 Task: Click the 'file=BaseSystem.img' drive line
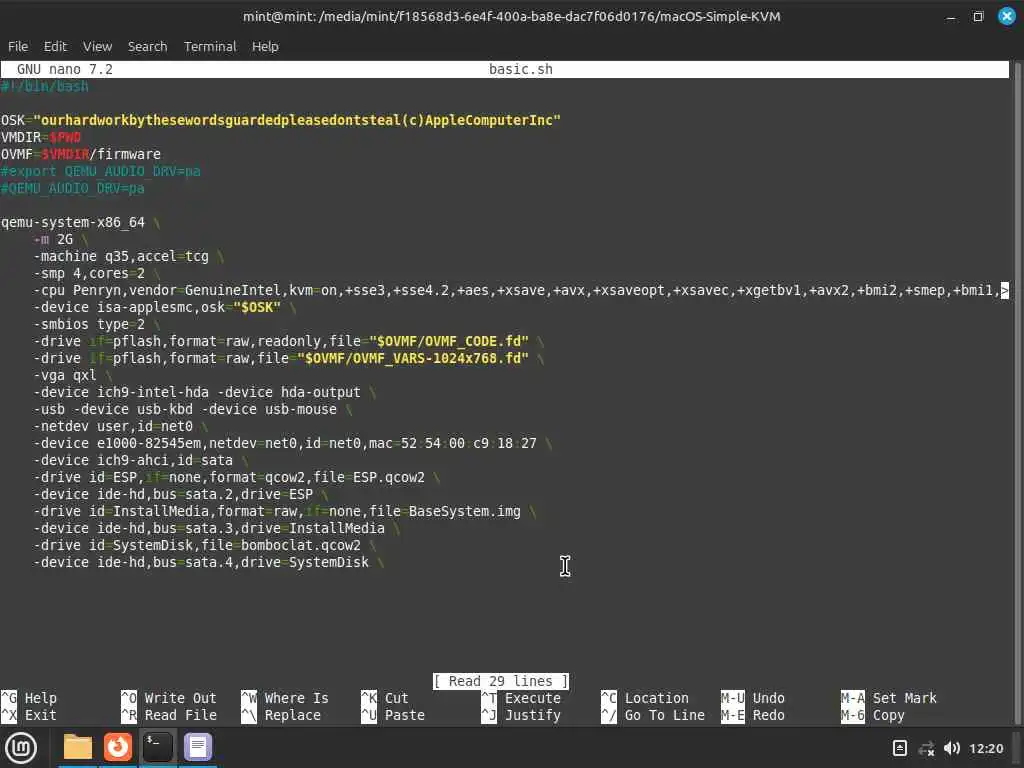pos(285,511)
